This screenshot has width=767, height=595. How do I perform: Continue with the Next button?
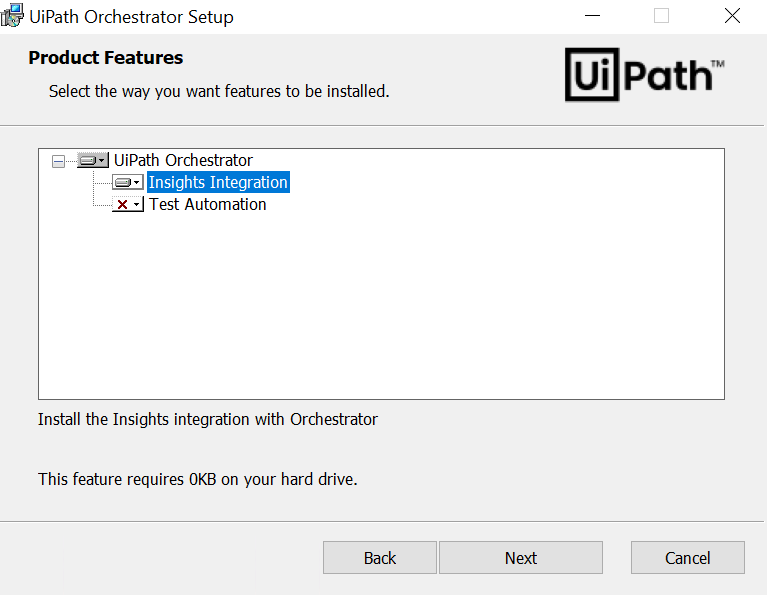tap(520, 557)
